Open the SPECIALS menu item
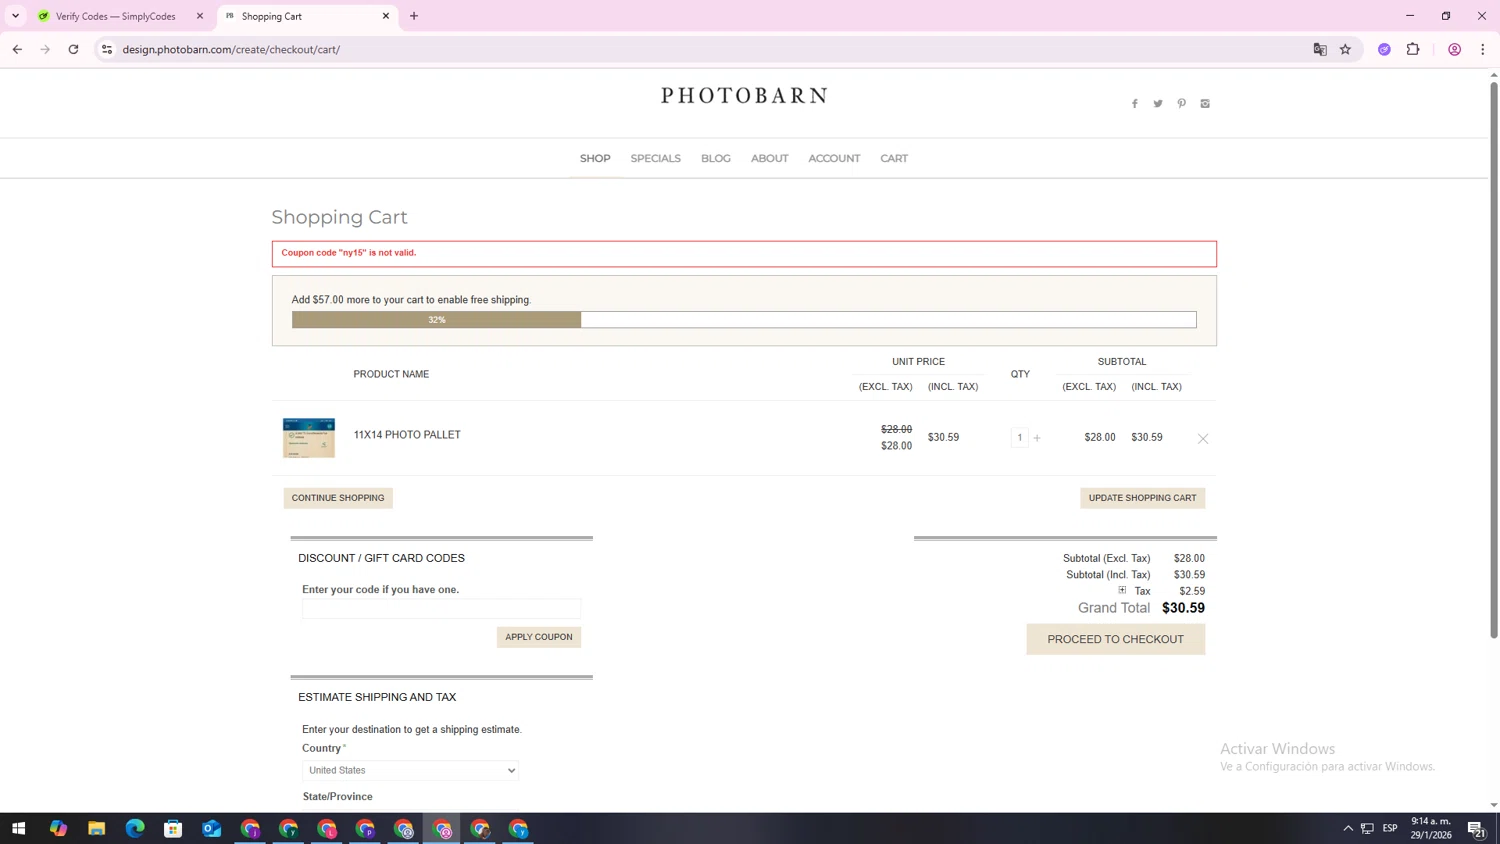The height and width of the screenshot is (844, 1500). pyautogui.click(x=655, y=158)
